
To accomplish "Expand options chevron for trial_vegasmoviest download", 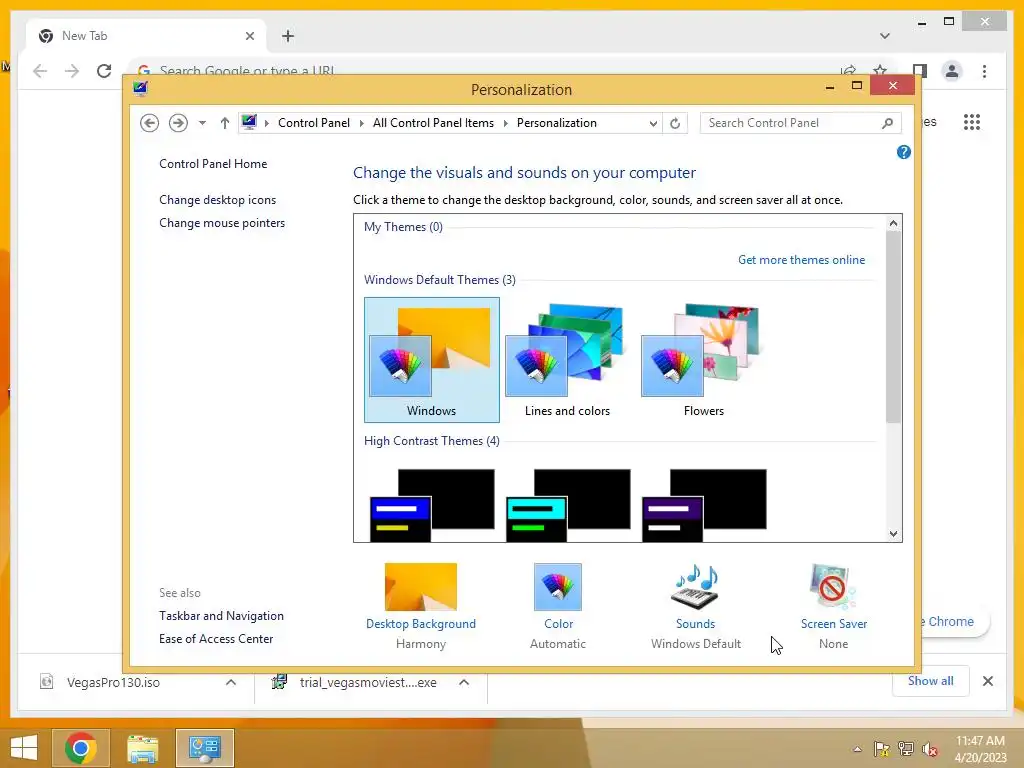I will pyautogui.click(x=464, y=682).
